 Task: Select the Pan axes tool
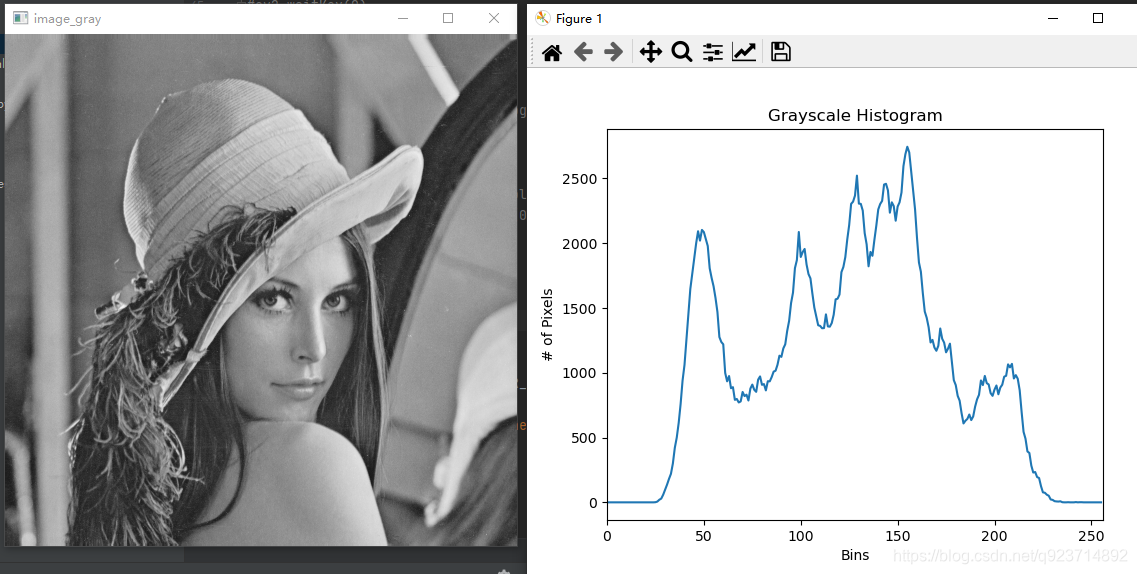point(650,51)
